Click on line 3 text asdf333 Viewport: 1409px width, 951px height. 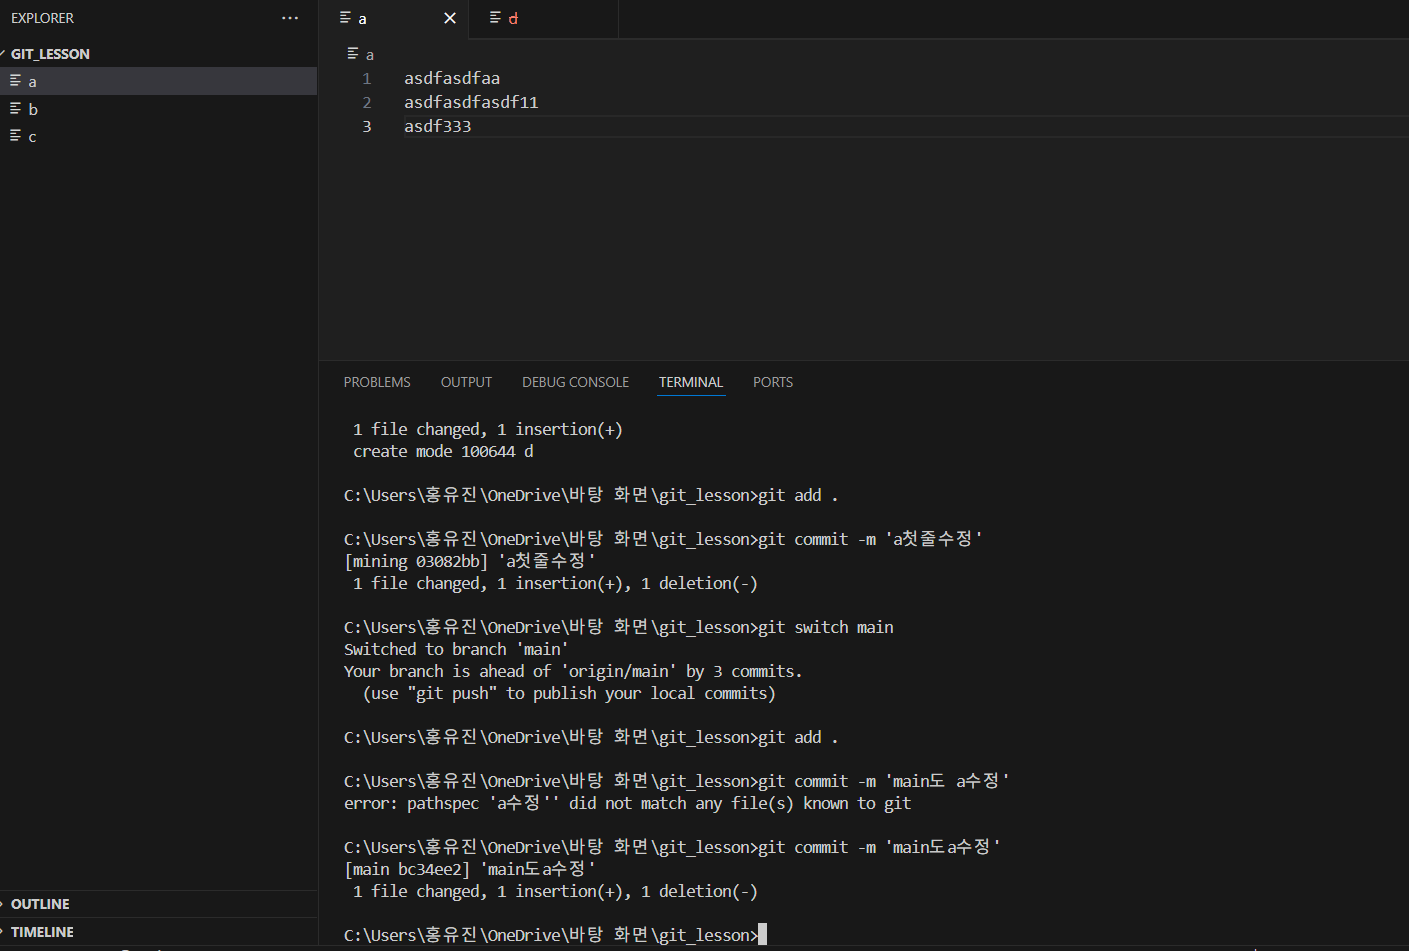pos(437,126)
